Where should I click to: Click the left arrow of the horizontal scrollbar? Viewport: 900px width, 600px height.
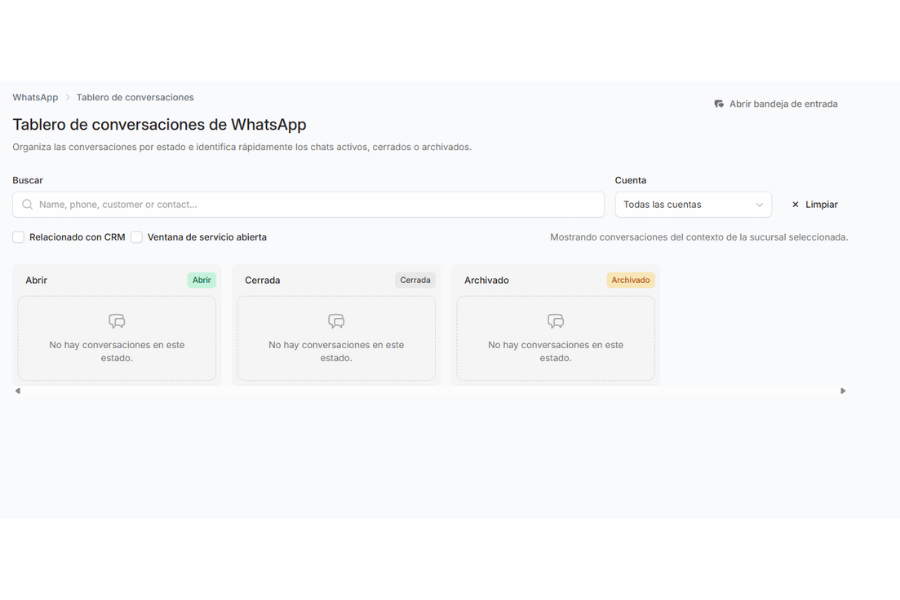point(18,391)
